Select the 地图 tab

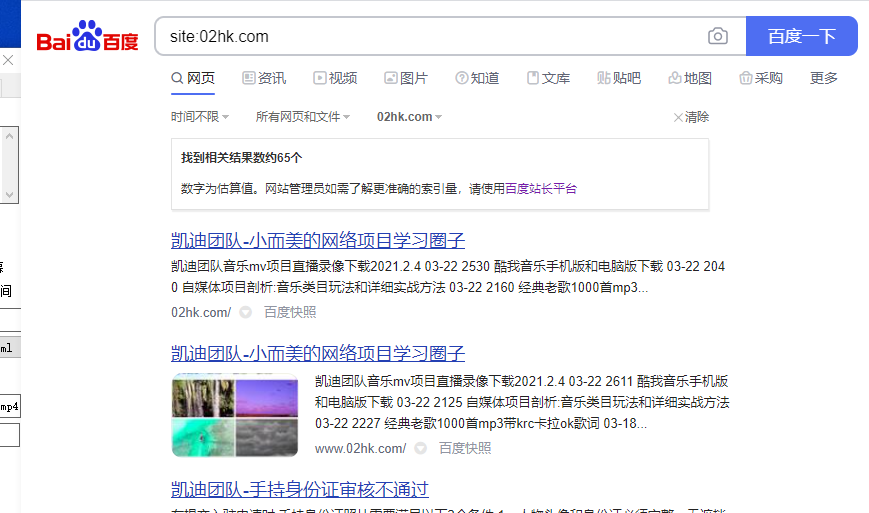click(x=690, y=78)
